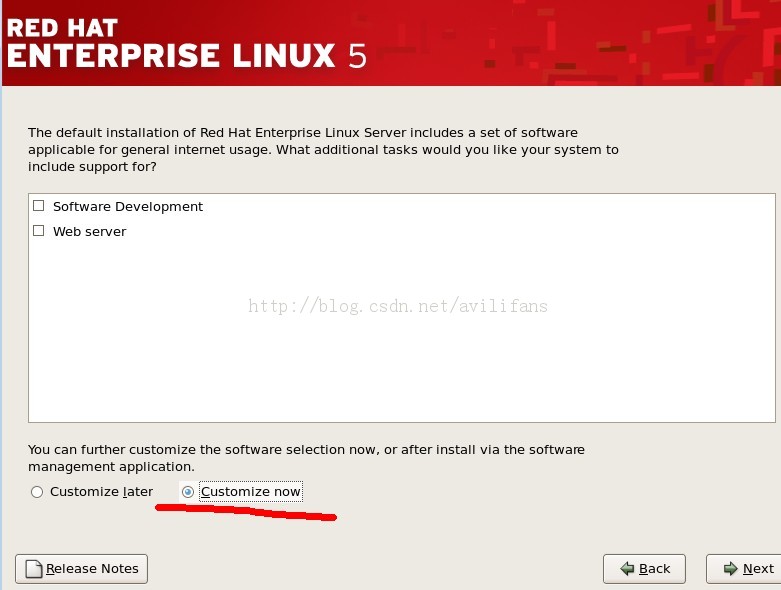Click the document icon on Release Notes

34,569
